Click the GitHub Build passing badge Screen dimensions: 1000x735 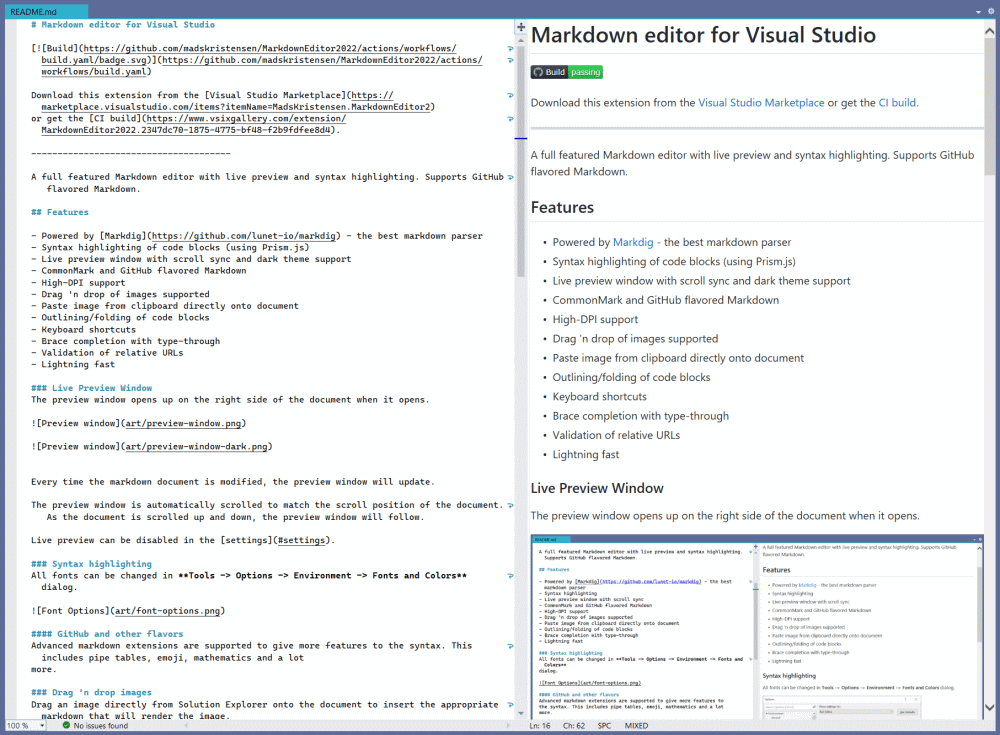click(566, 72)
